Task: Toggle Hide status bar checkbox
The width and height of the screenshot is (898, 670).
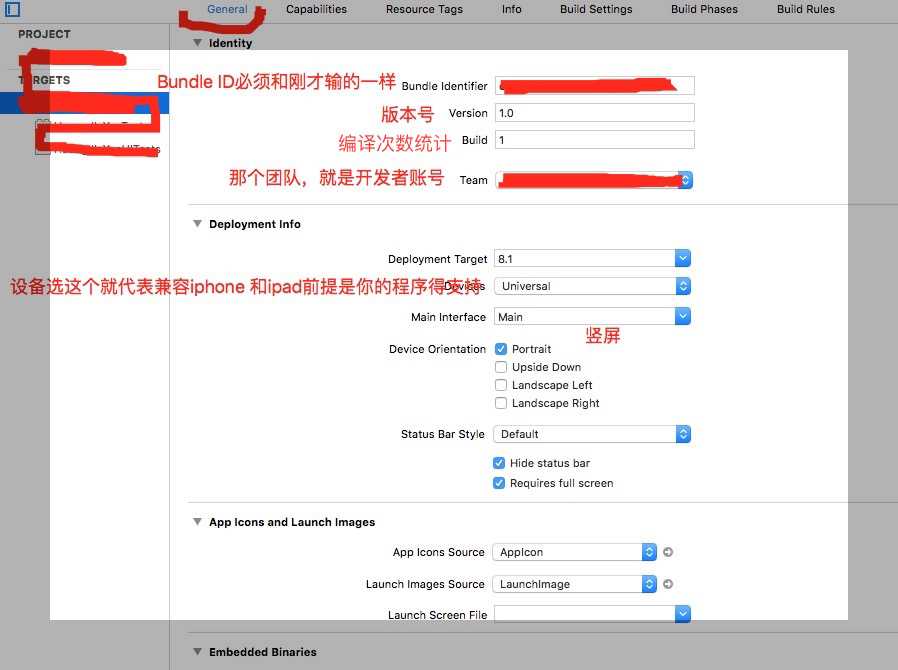Action: click(x=499, y=463)
